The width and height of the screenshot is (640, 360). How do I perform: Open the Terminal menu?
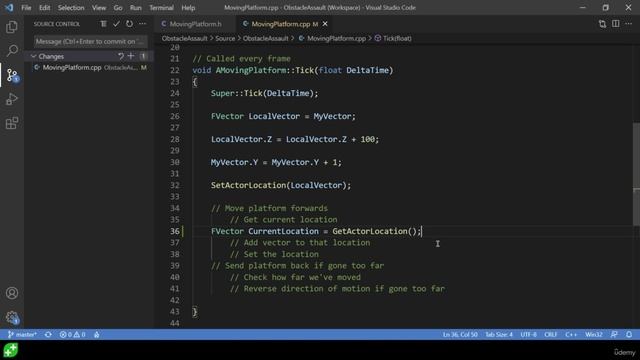[161, 8]
